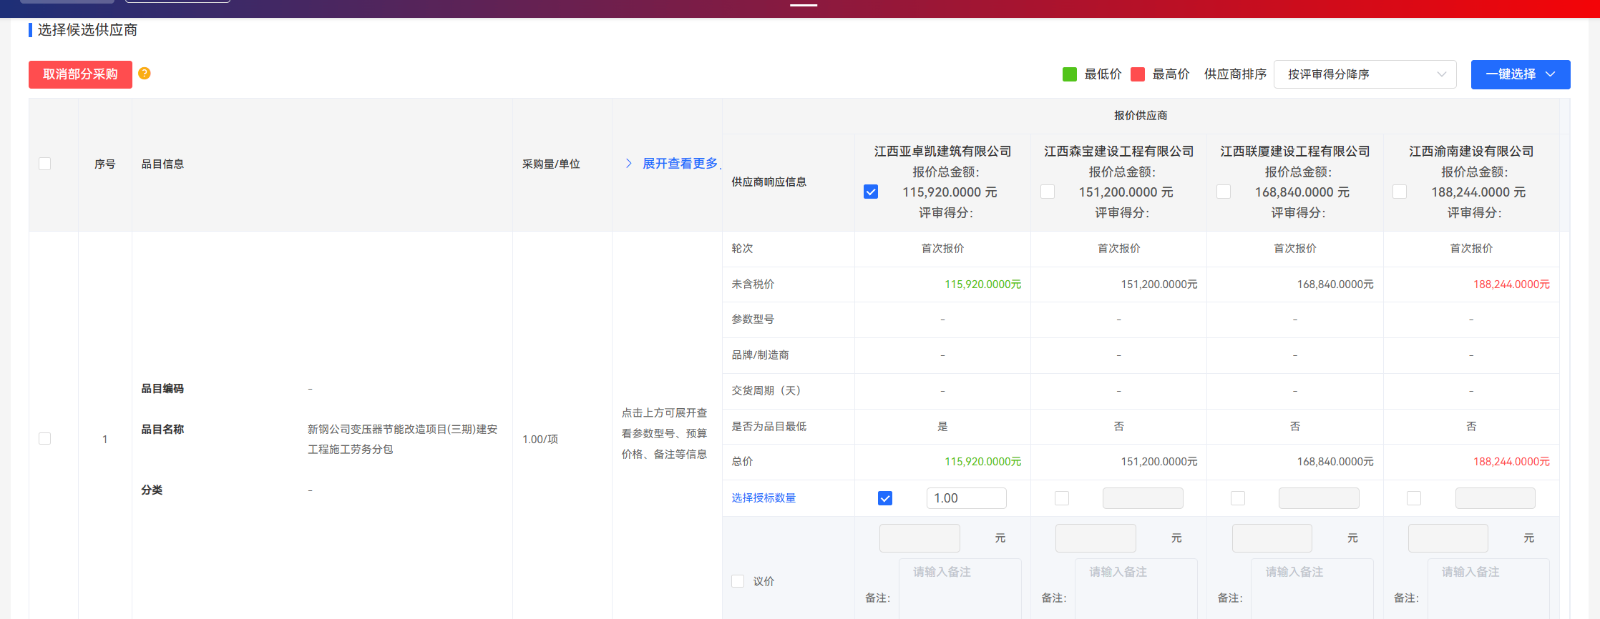Click the 是否为品目最低 row label
The height and width of the screenshot is (619, 1600).
(769, 426)
